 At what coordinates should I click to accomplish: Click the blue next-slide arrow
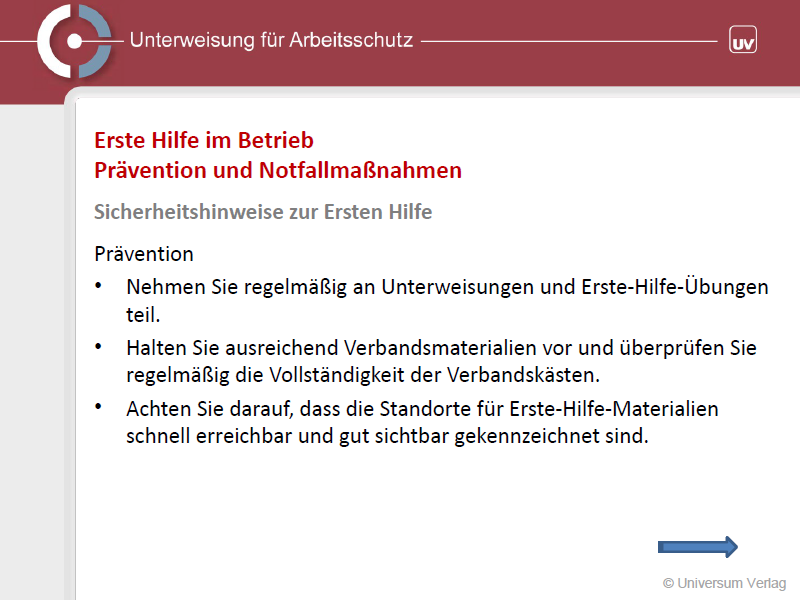pos(697,547)
